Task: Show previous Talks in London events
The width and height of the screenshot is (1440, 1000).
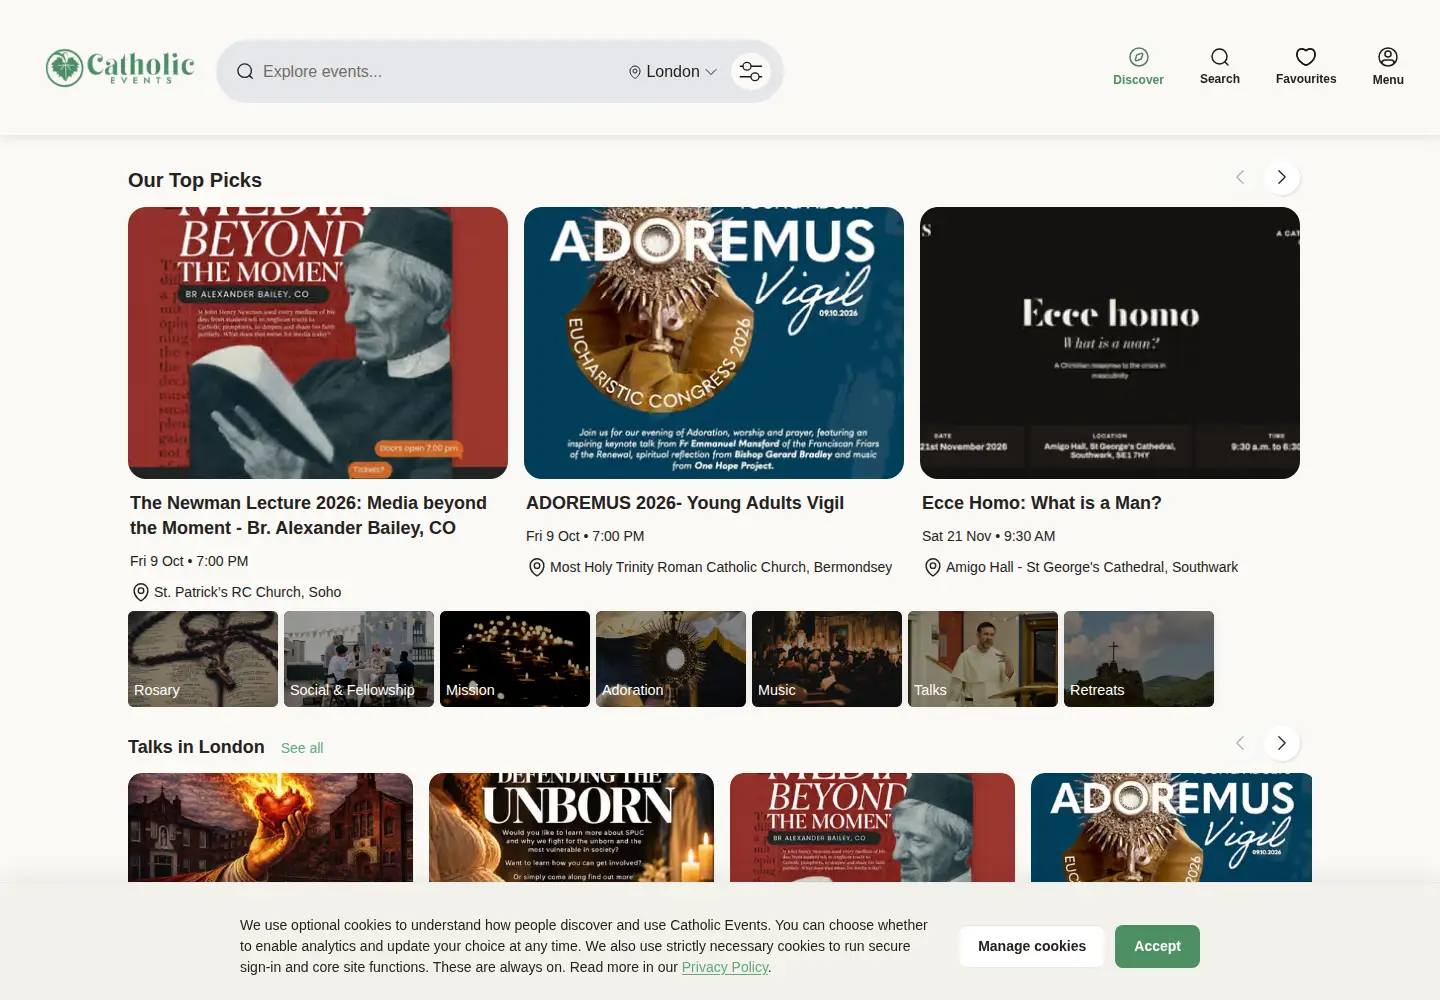Action: tap(1240, 743)
